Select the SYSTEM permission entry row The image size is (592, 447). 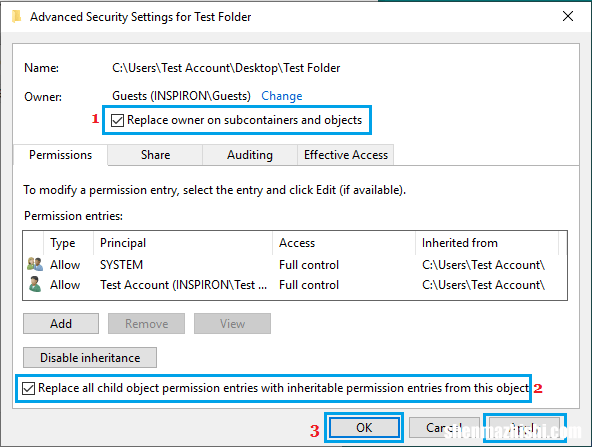pos(294,265)
